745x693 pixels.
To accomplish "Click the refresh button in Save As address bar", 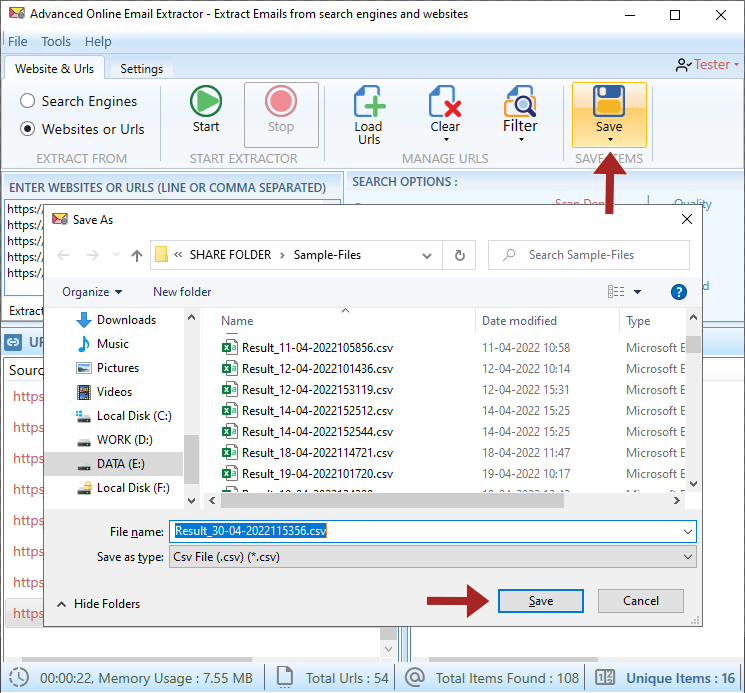I will tap(459, 256).
